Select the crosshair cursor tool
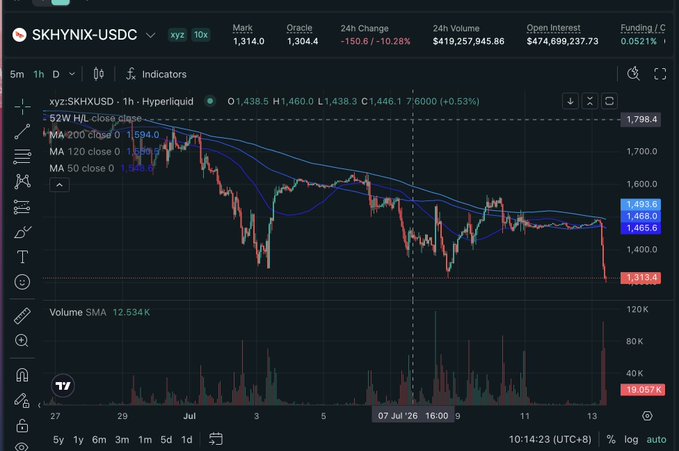The height and width of the screenshot is (451, 679). pos(22,106)
